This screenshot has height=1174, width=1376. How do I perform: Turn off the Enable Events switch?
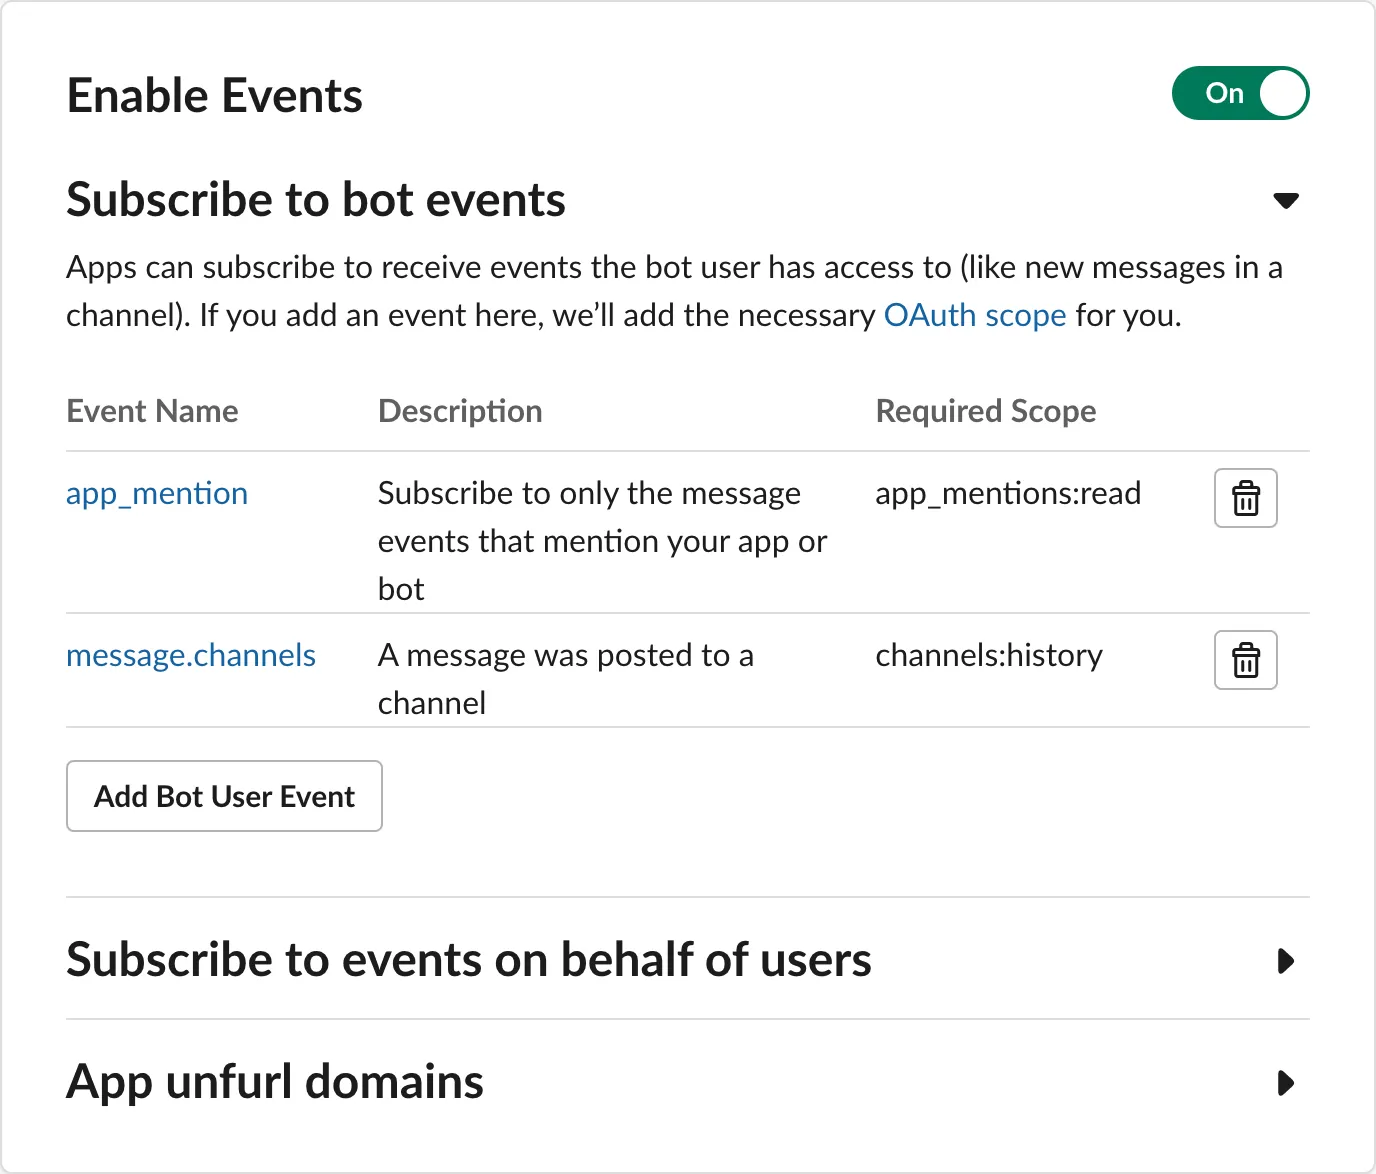click(x=1240, y=92)
